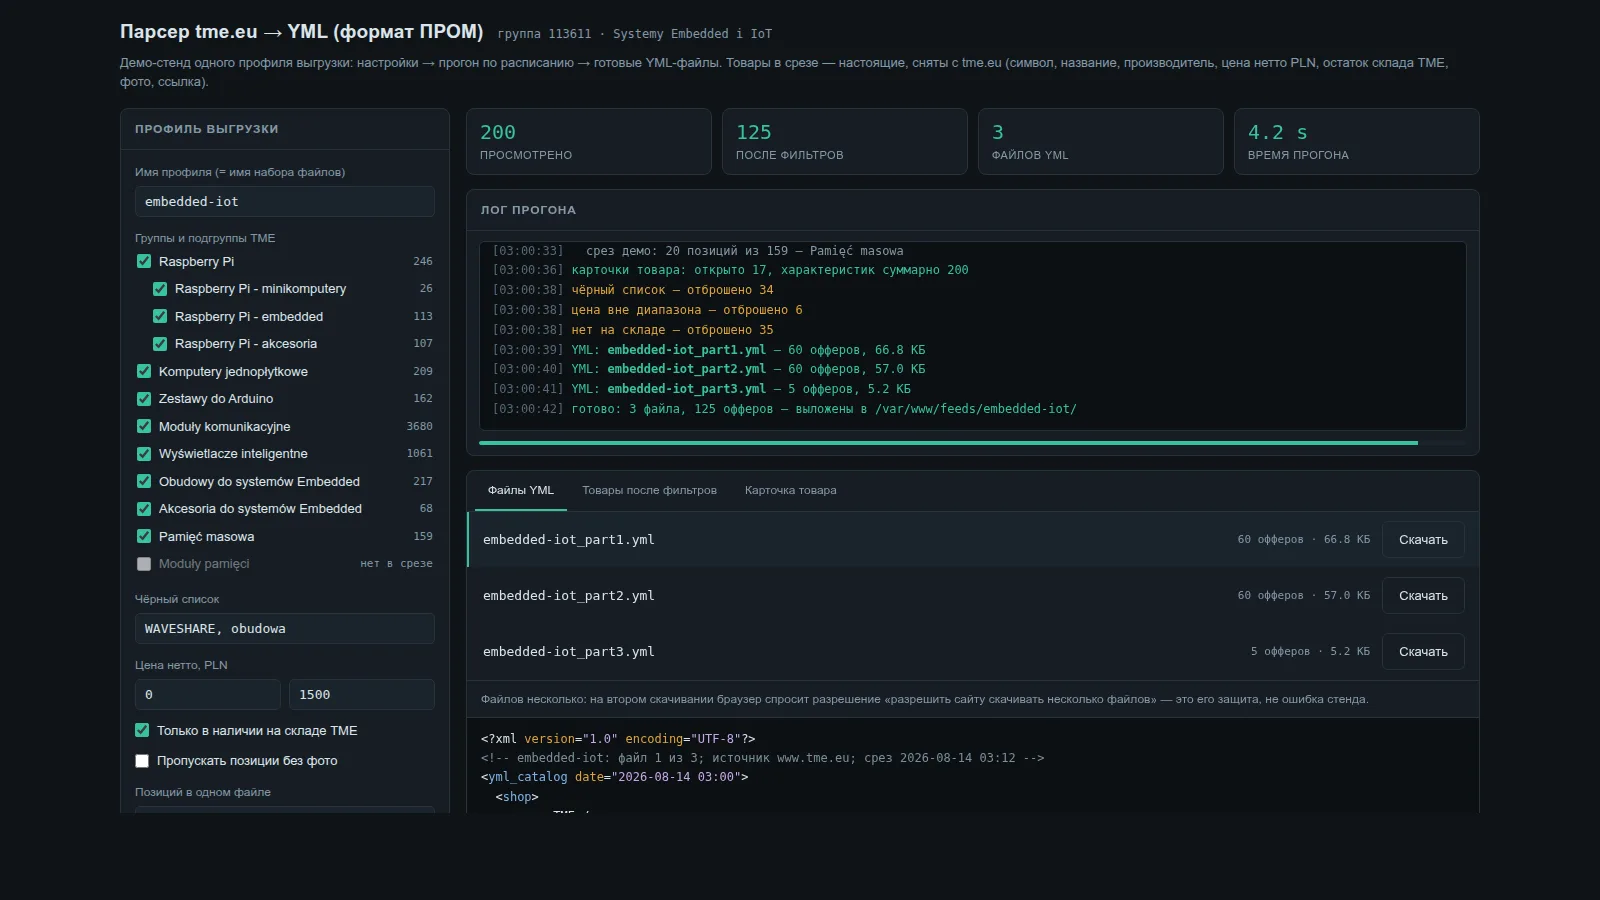
Task: Select embedded-iot_part1.yml file row name
Action: (x=569, y=540)
